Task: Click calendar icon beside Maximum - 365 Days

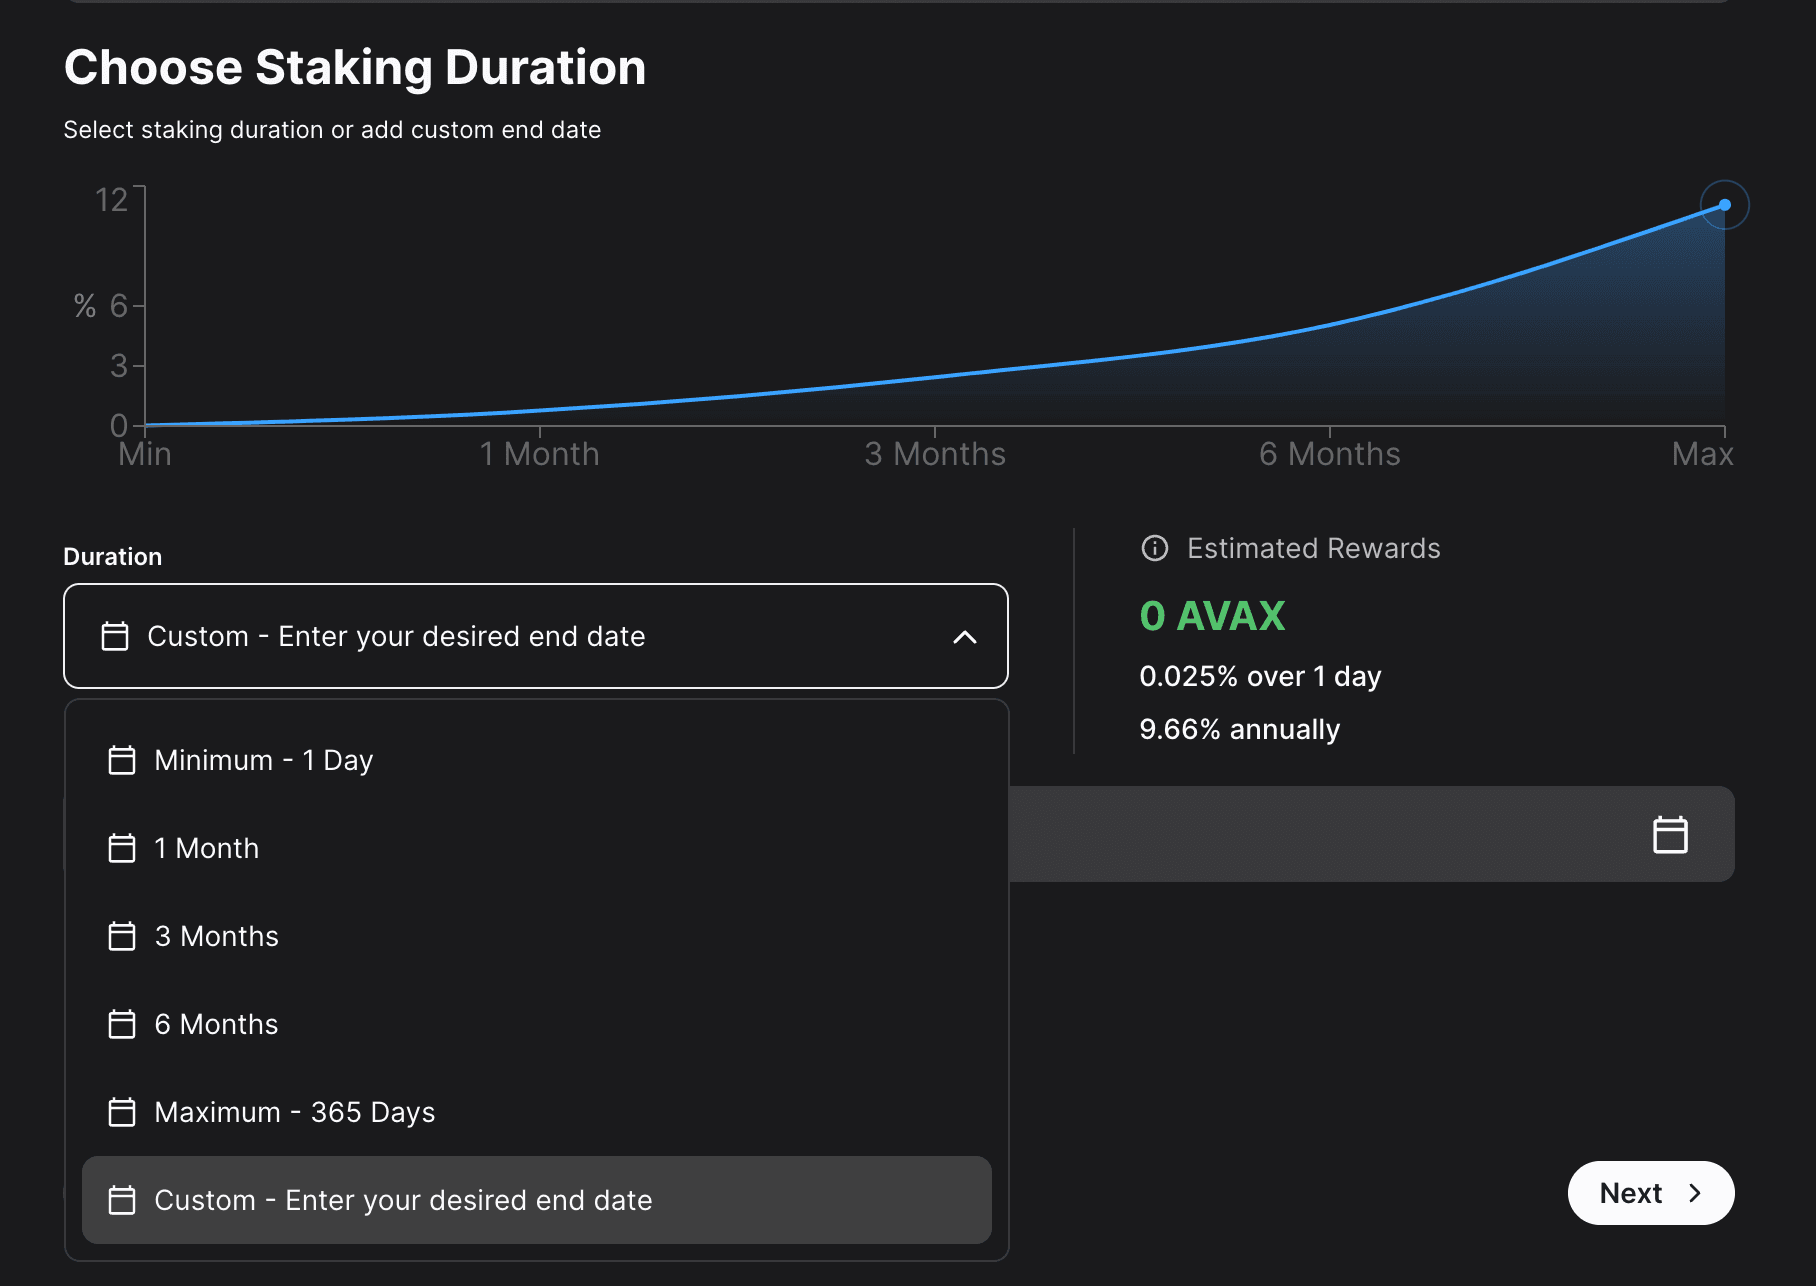Action: pyautogui.click(x=122, y=1112)
